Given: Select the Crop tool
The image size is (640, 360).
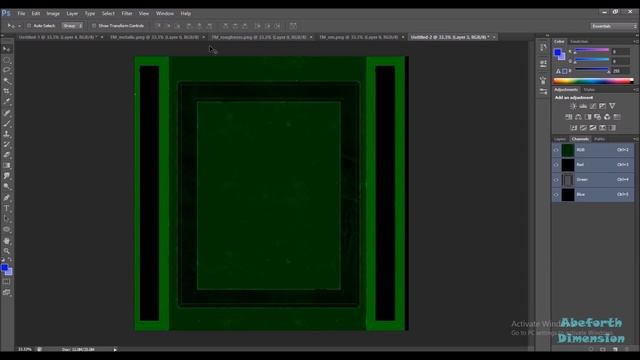Looking at the screenshot, I should pyautogui.click(x=7, y=91).
